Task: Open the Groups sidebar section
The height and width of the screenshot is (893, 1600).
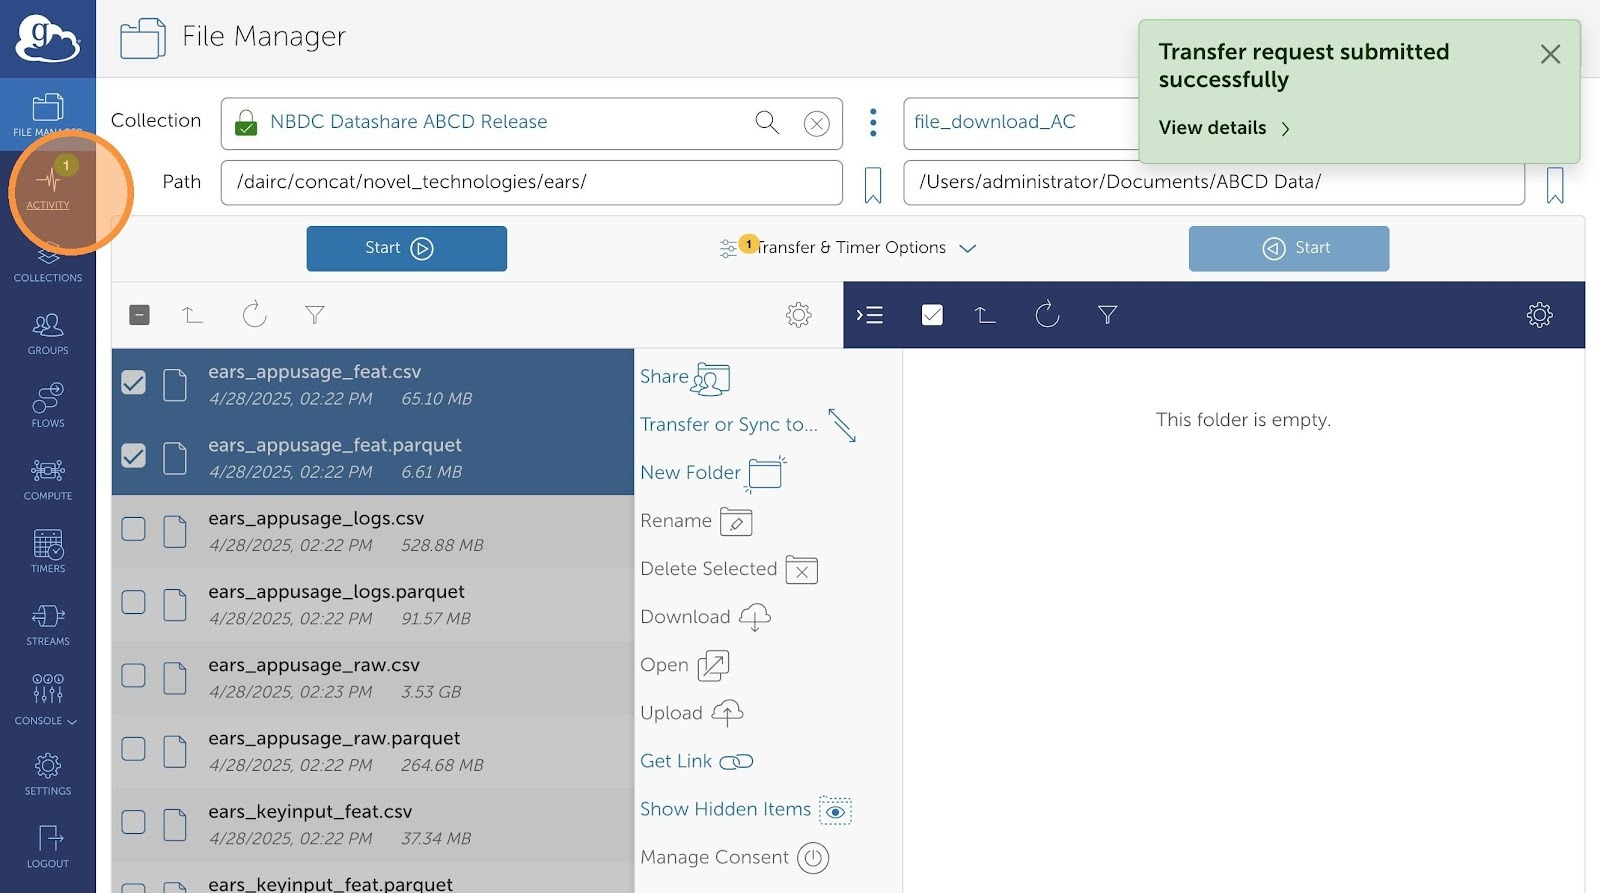Action: pyautogui.click(x=48, y=334)
